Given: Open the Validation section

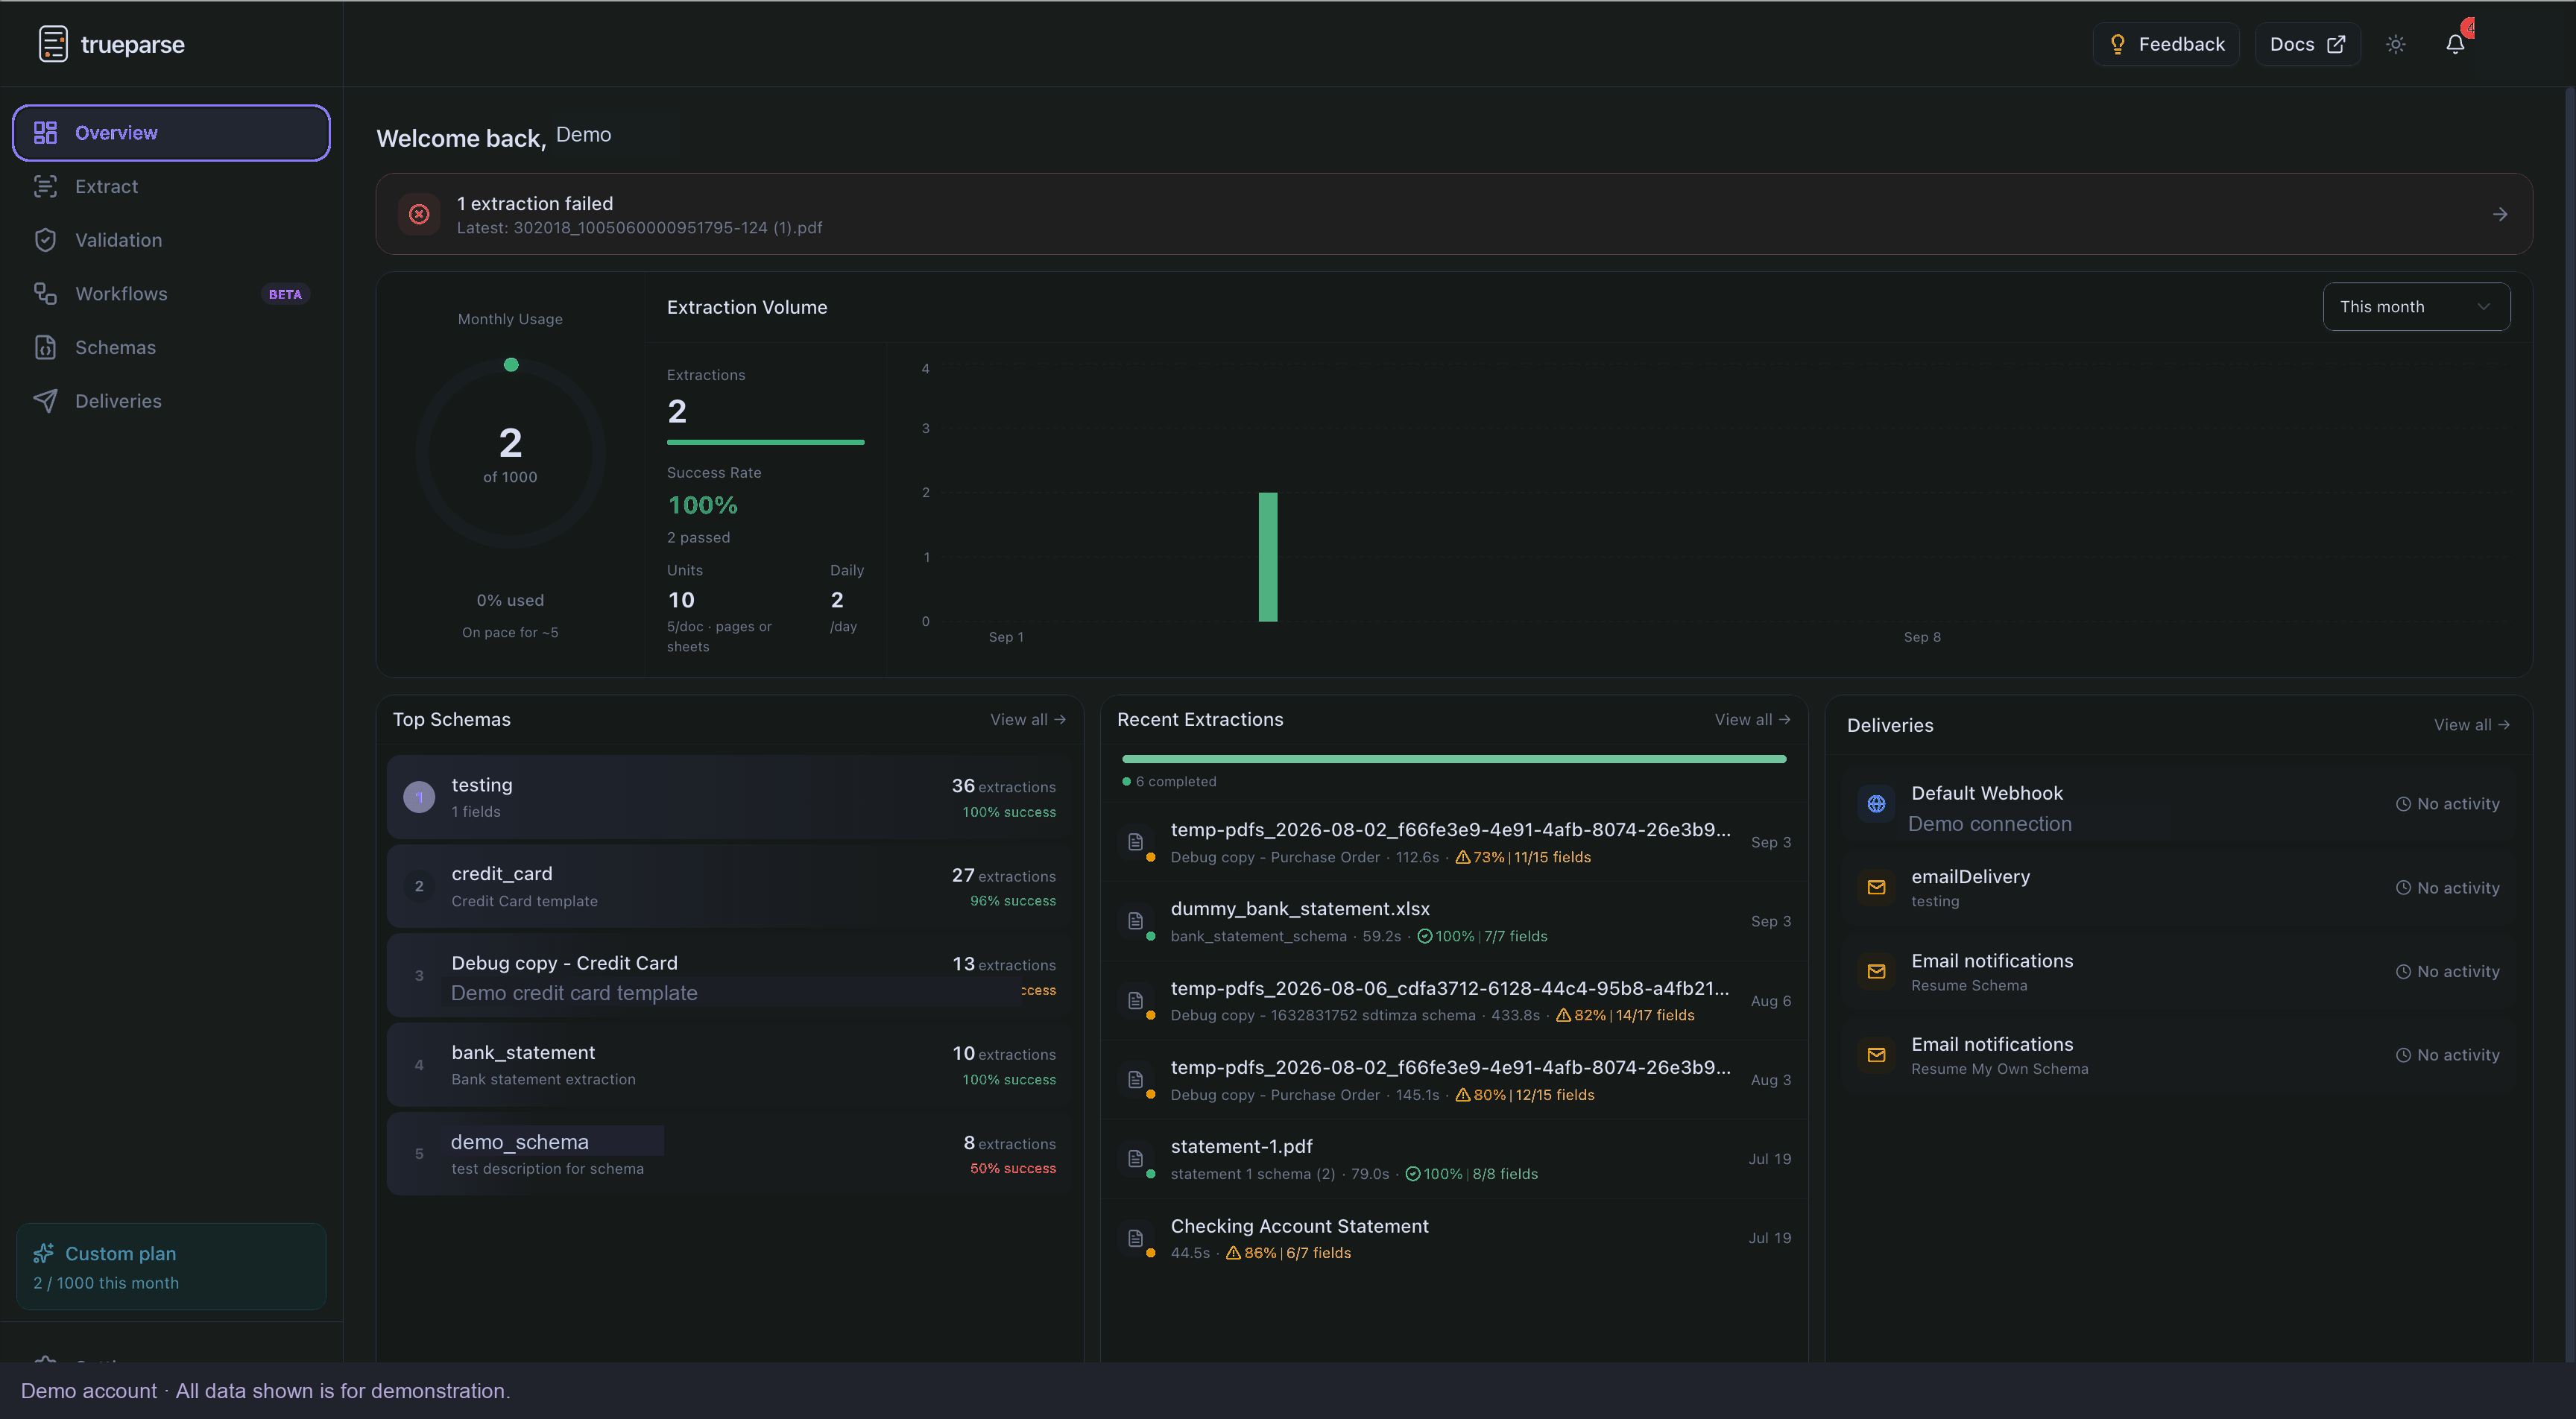Looking at the screenshot, I should 171,240.
